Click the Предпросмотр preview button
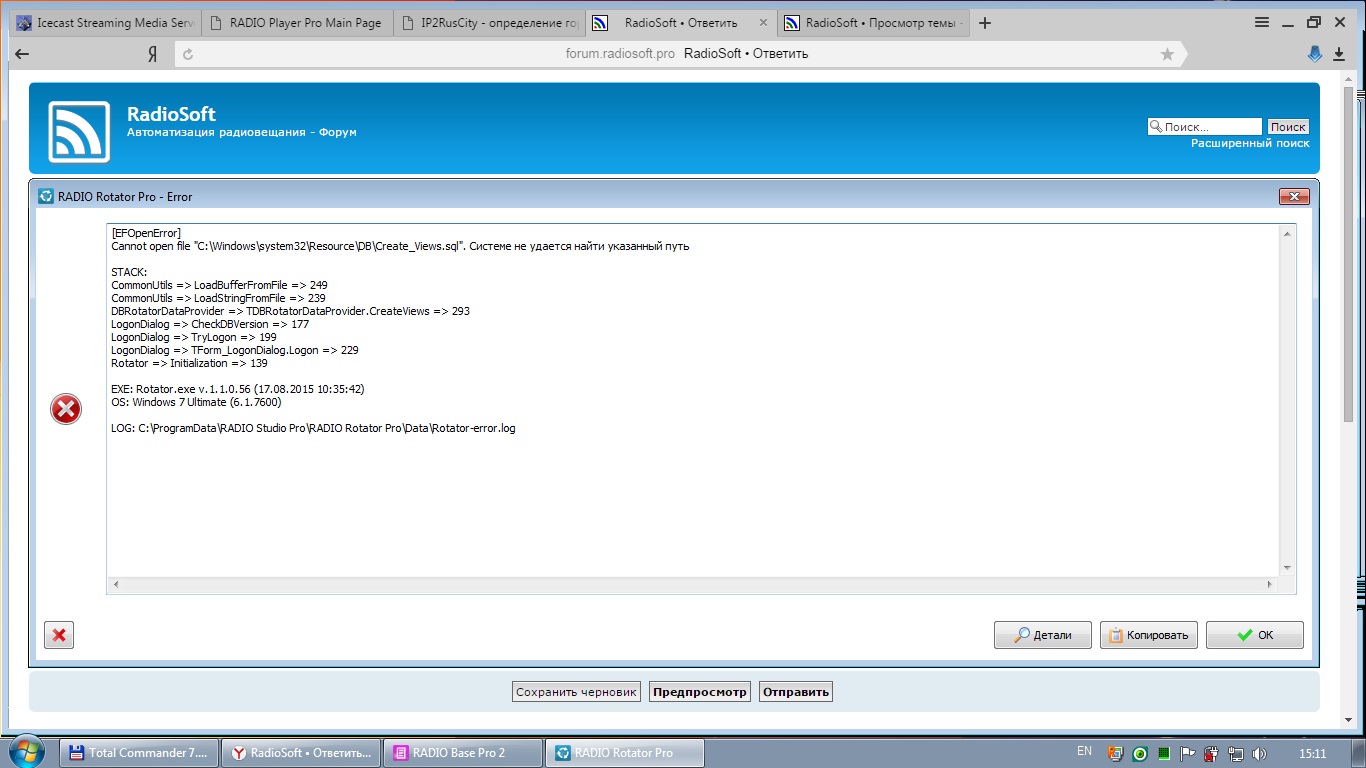 700,692
